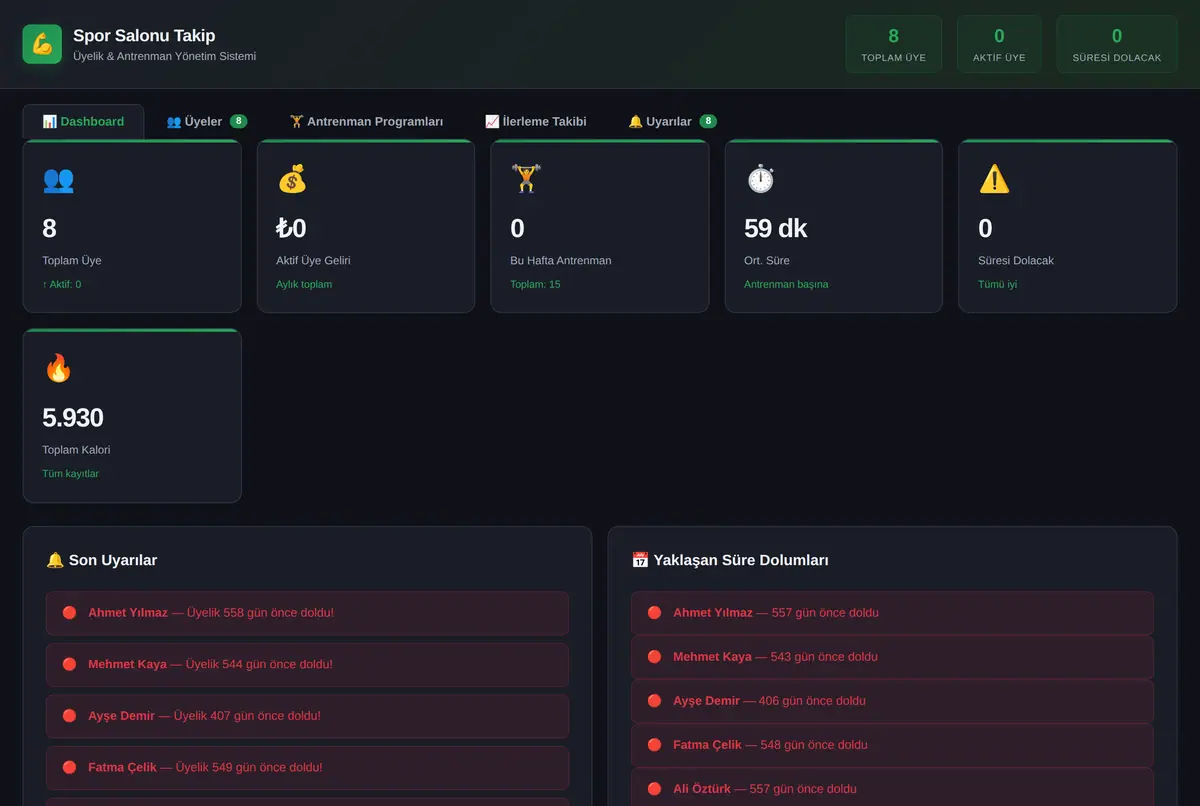Viewport: 1200px width, 806px height.
Task: Switch to the Dashboard tab
Action: point(83,122)
